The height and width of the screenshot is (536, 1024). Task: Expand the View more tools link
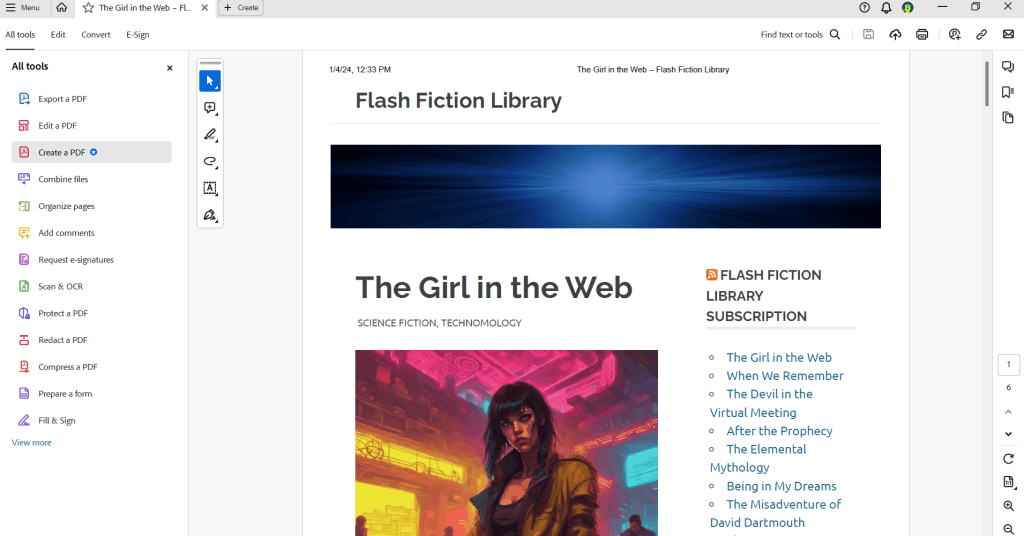pos(31,443)
